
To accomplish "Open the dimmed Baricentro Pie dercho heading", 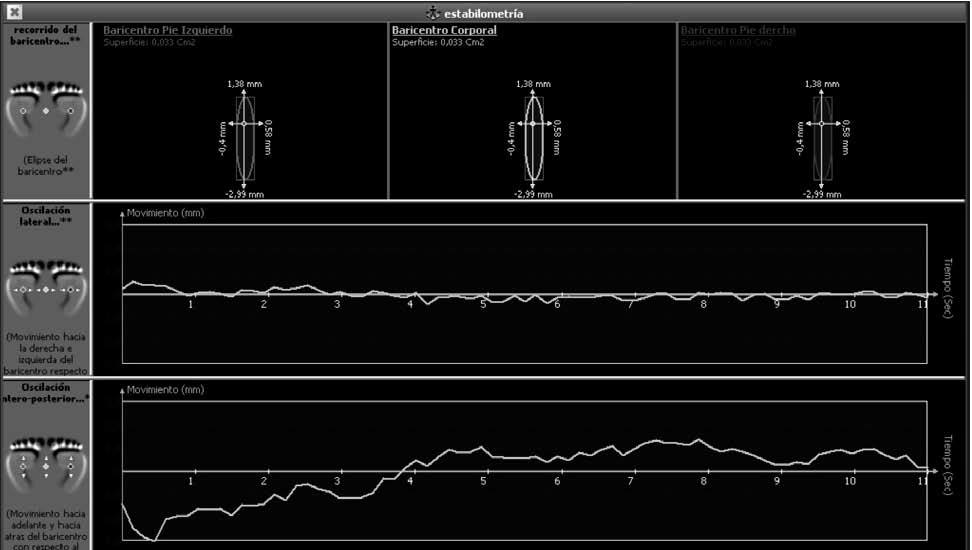I will [x=738, y=31].
